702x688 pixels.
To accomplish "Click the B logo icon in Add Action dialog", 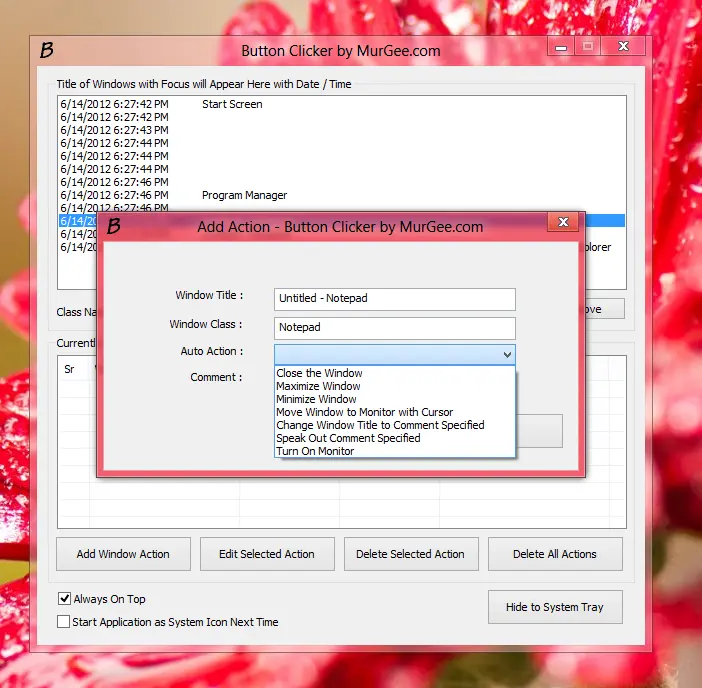I will (114, 226).
